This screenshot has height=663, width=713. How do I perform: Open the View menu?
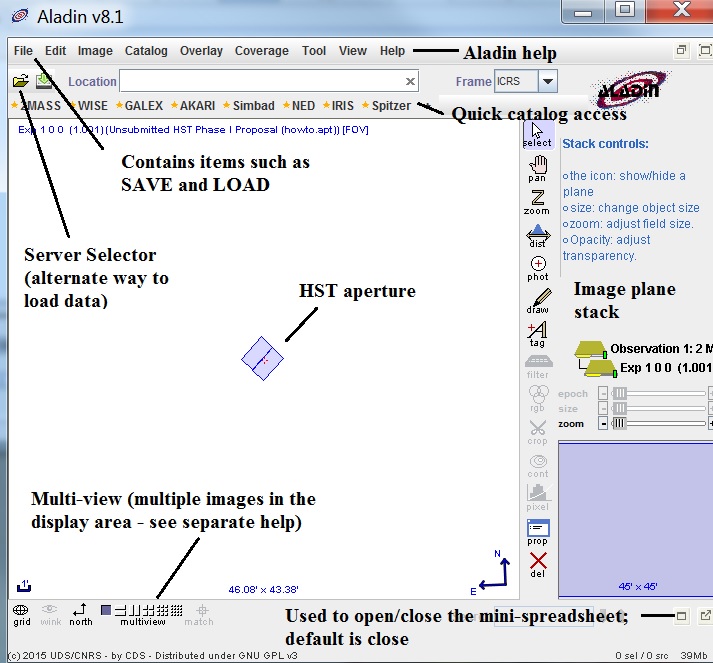tap(352, 50)
